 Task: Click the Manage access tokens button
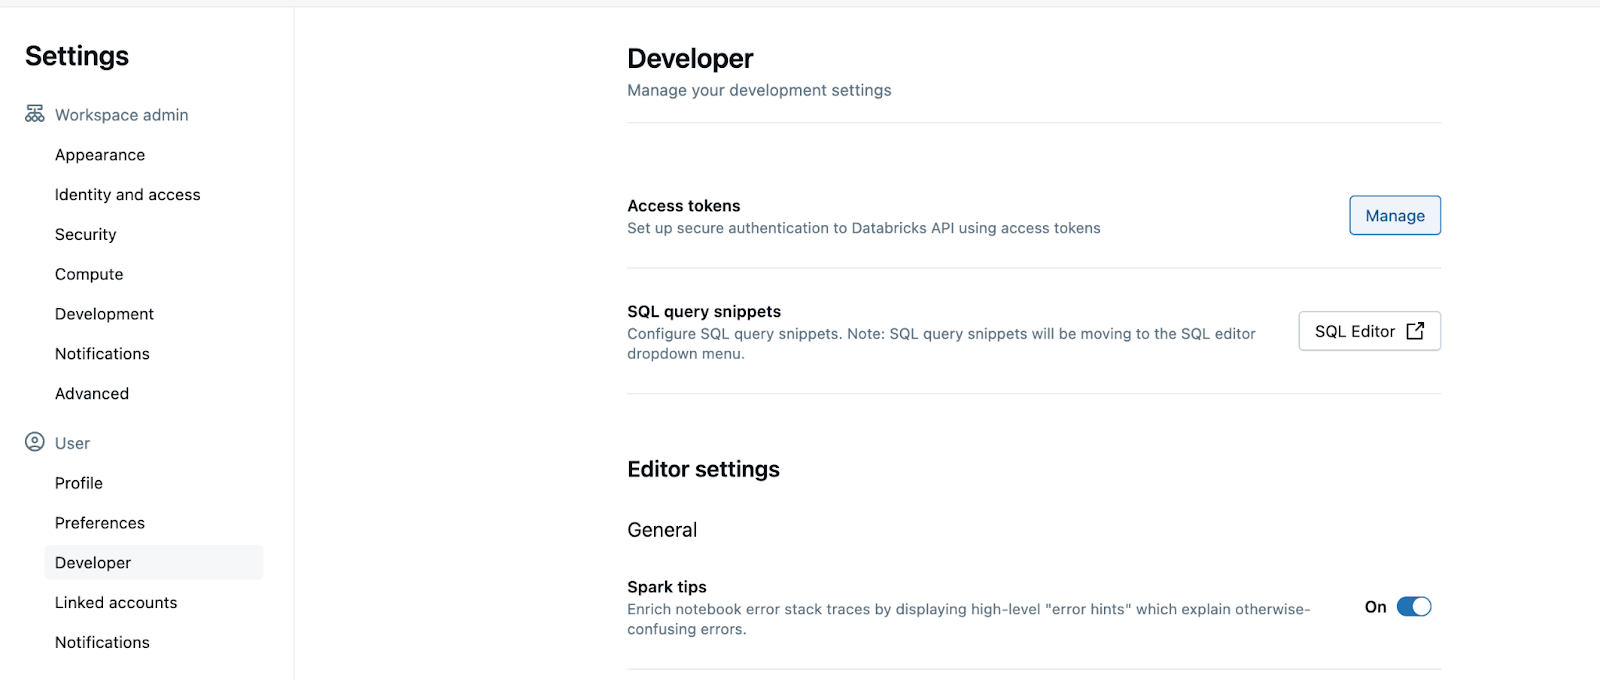tap(1394, 216)
